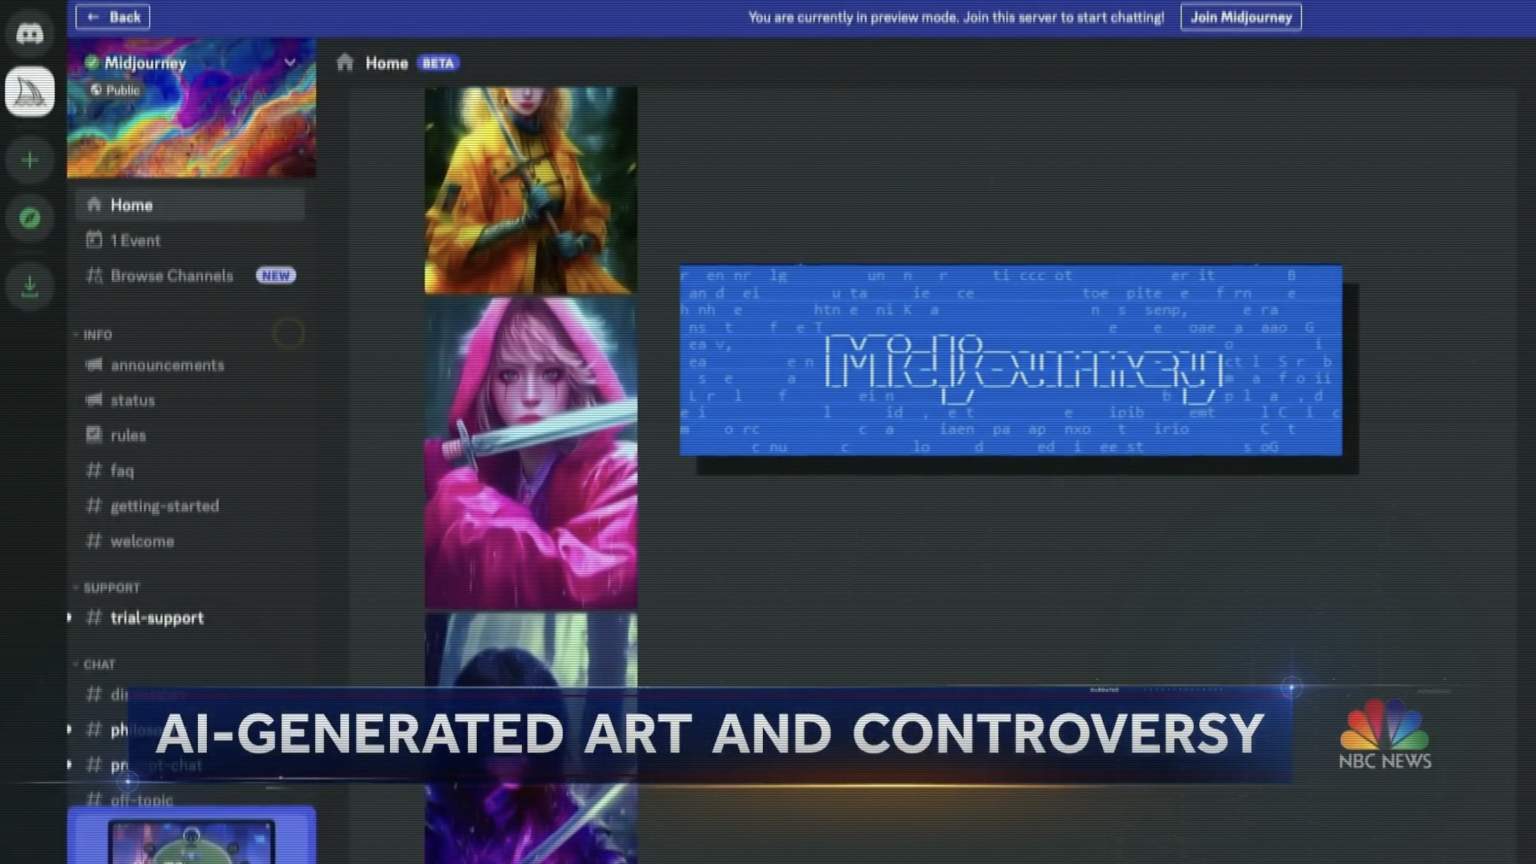The height and width of the screenshot is (864, 1536).
Task: Click the BETA badge beside Home header
Action: (x=438, y=63)
